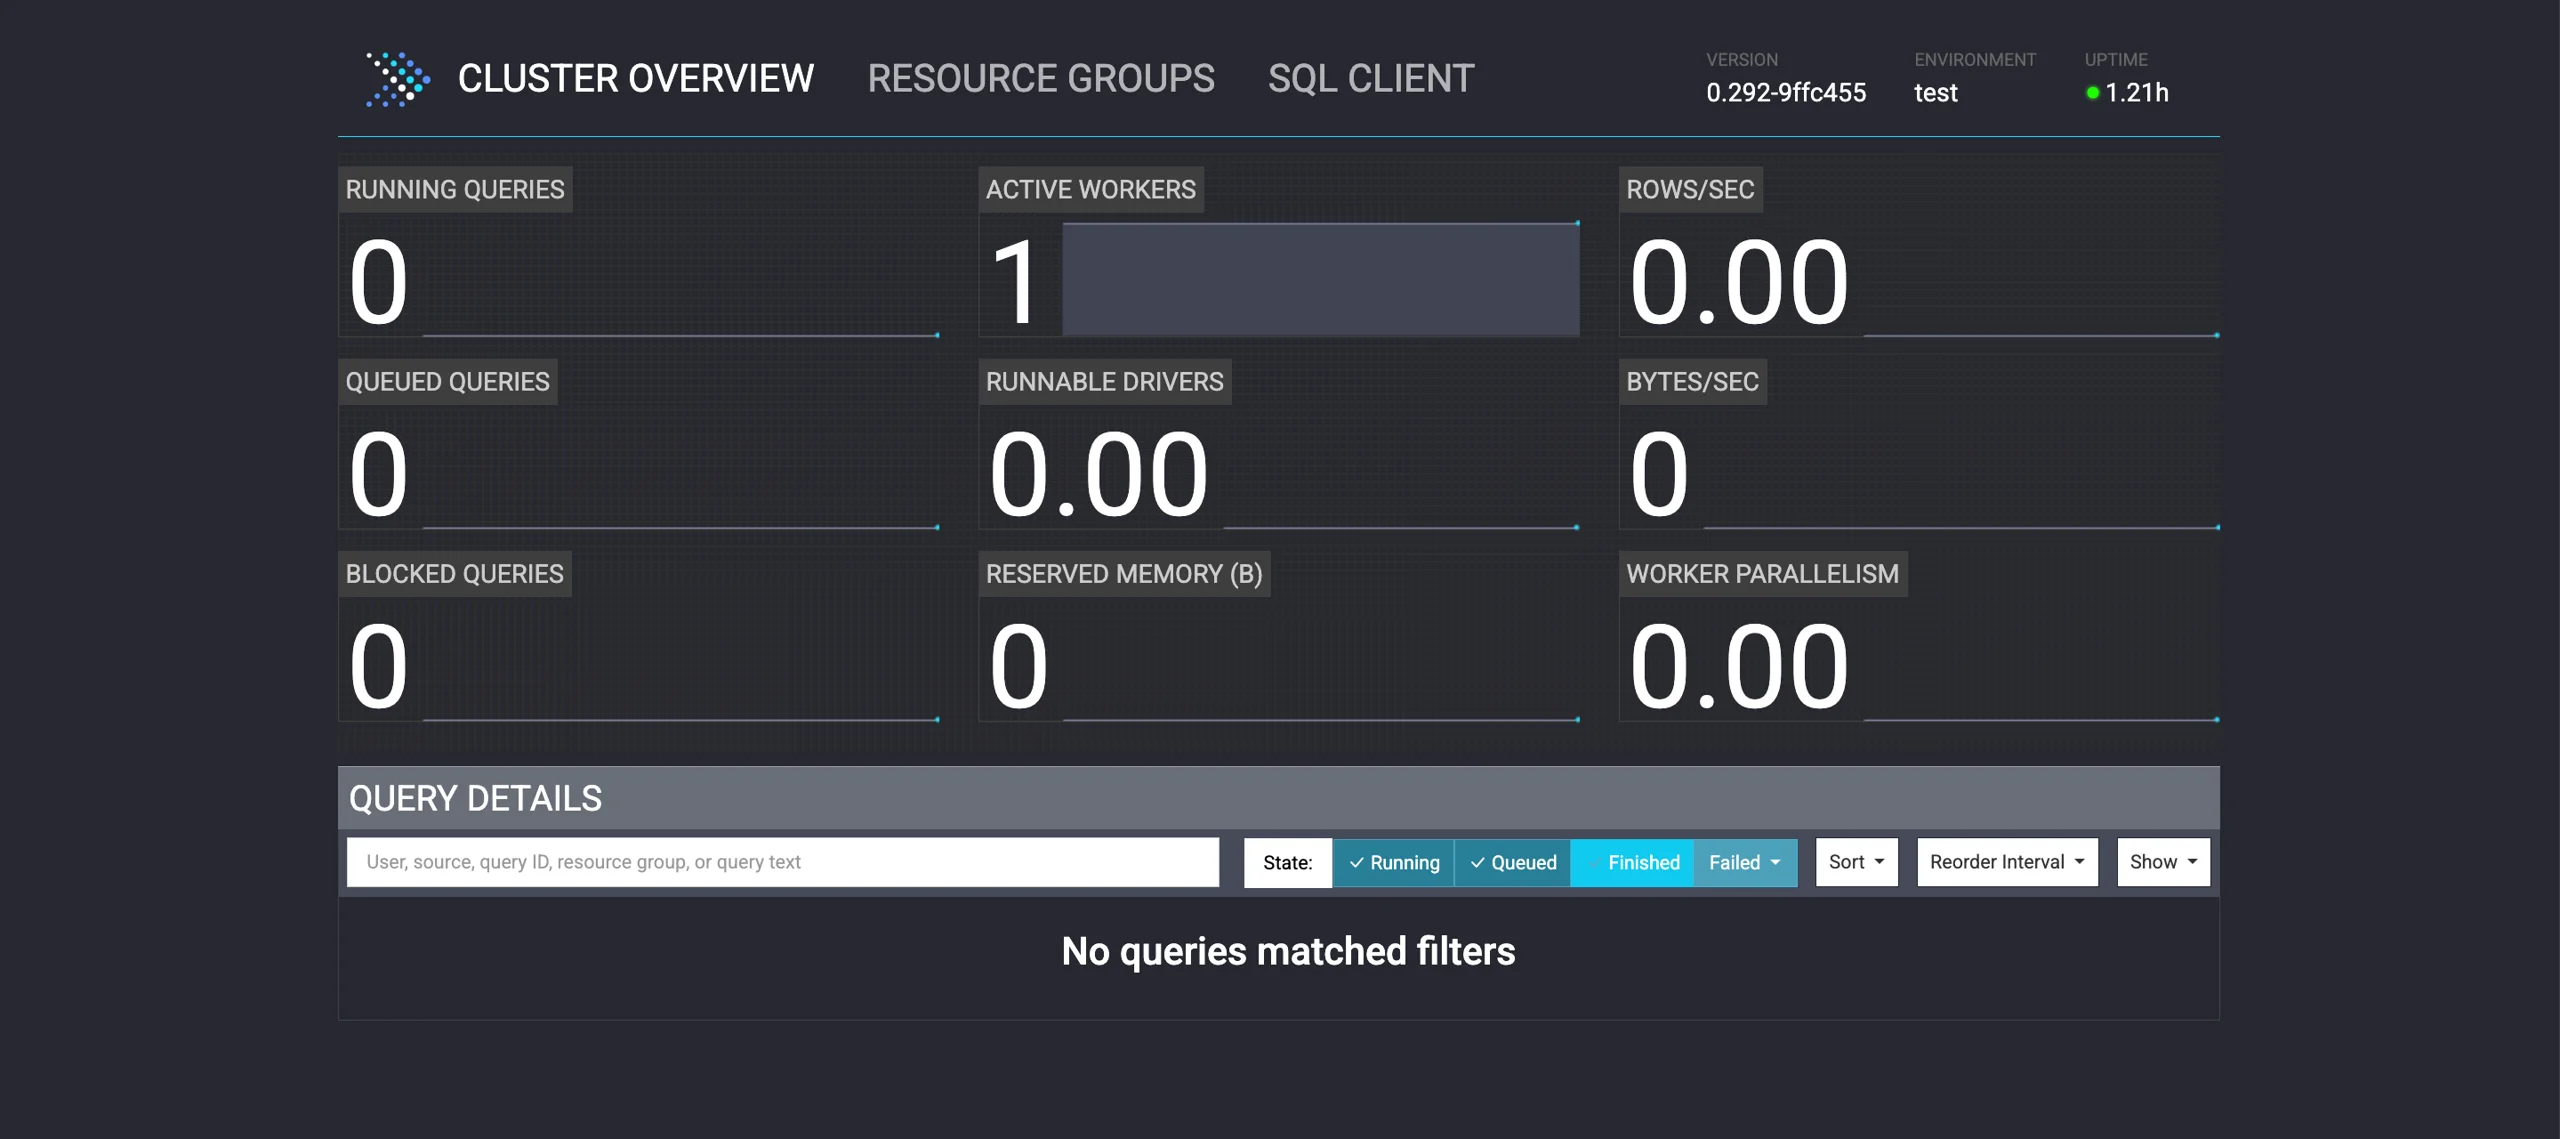Click the Reserved Memory value

(1018, 666)
